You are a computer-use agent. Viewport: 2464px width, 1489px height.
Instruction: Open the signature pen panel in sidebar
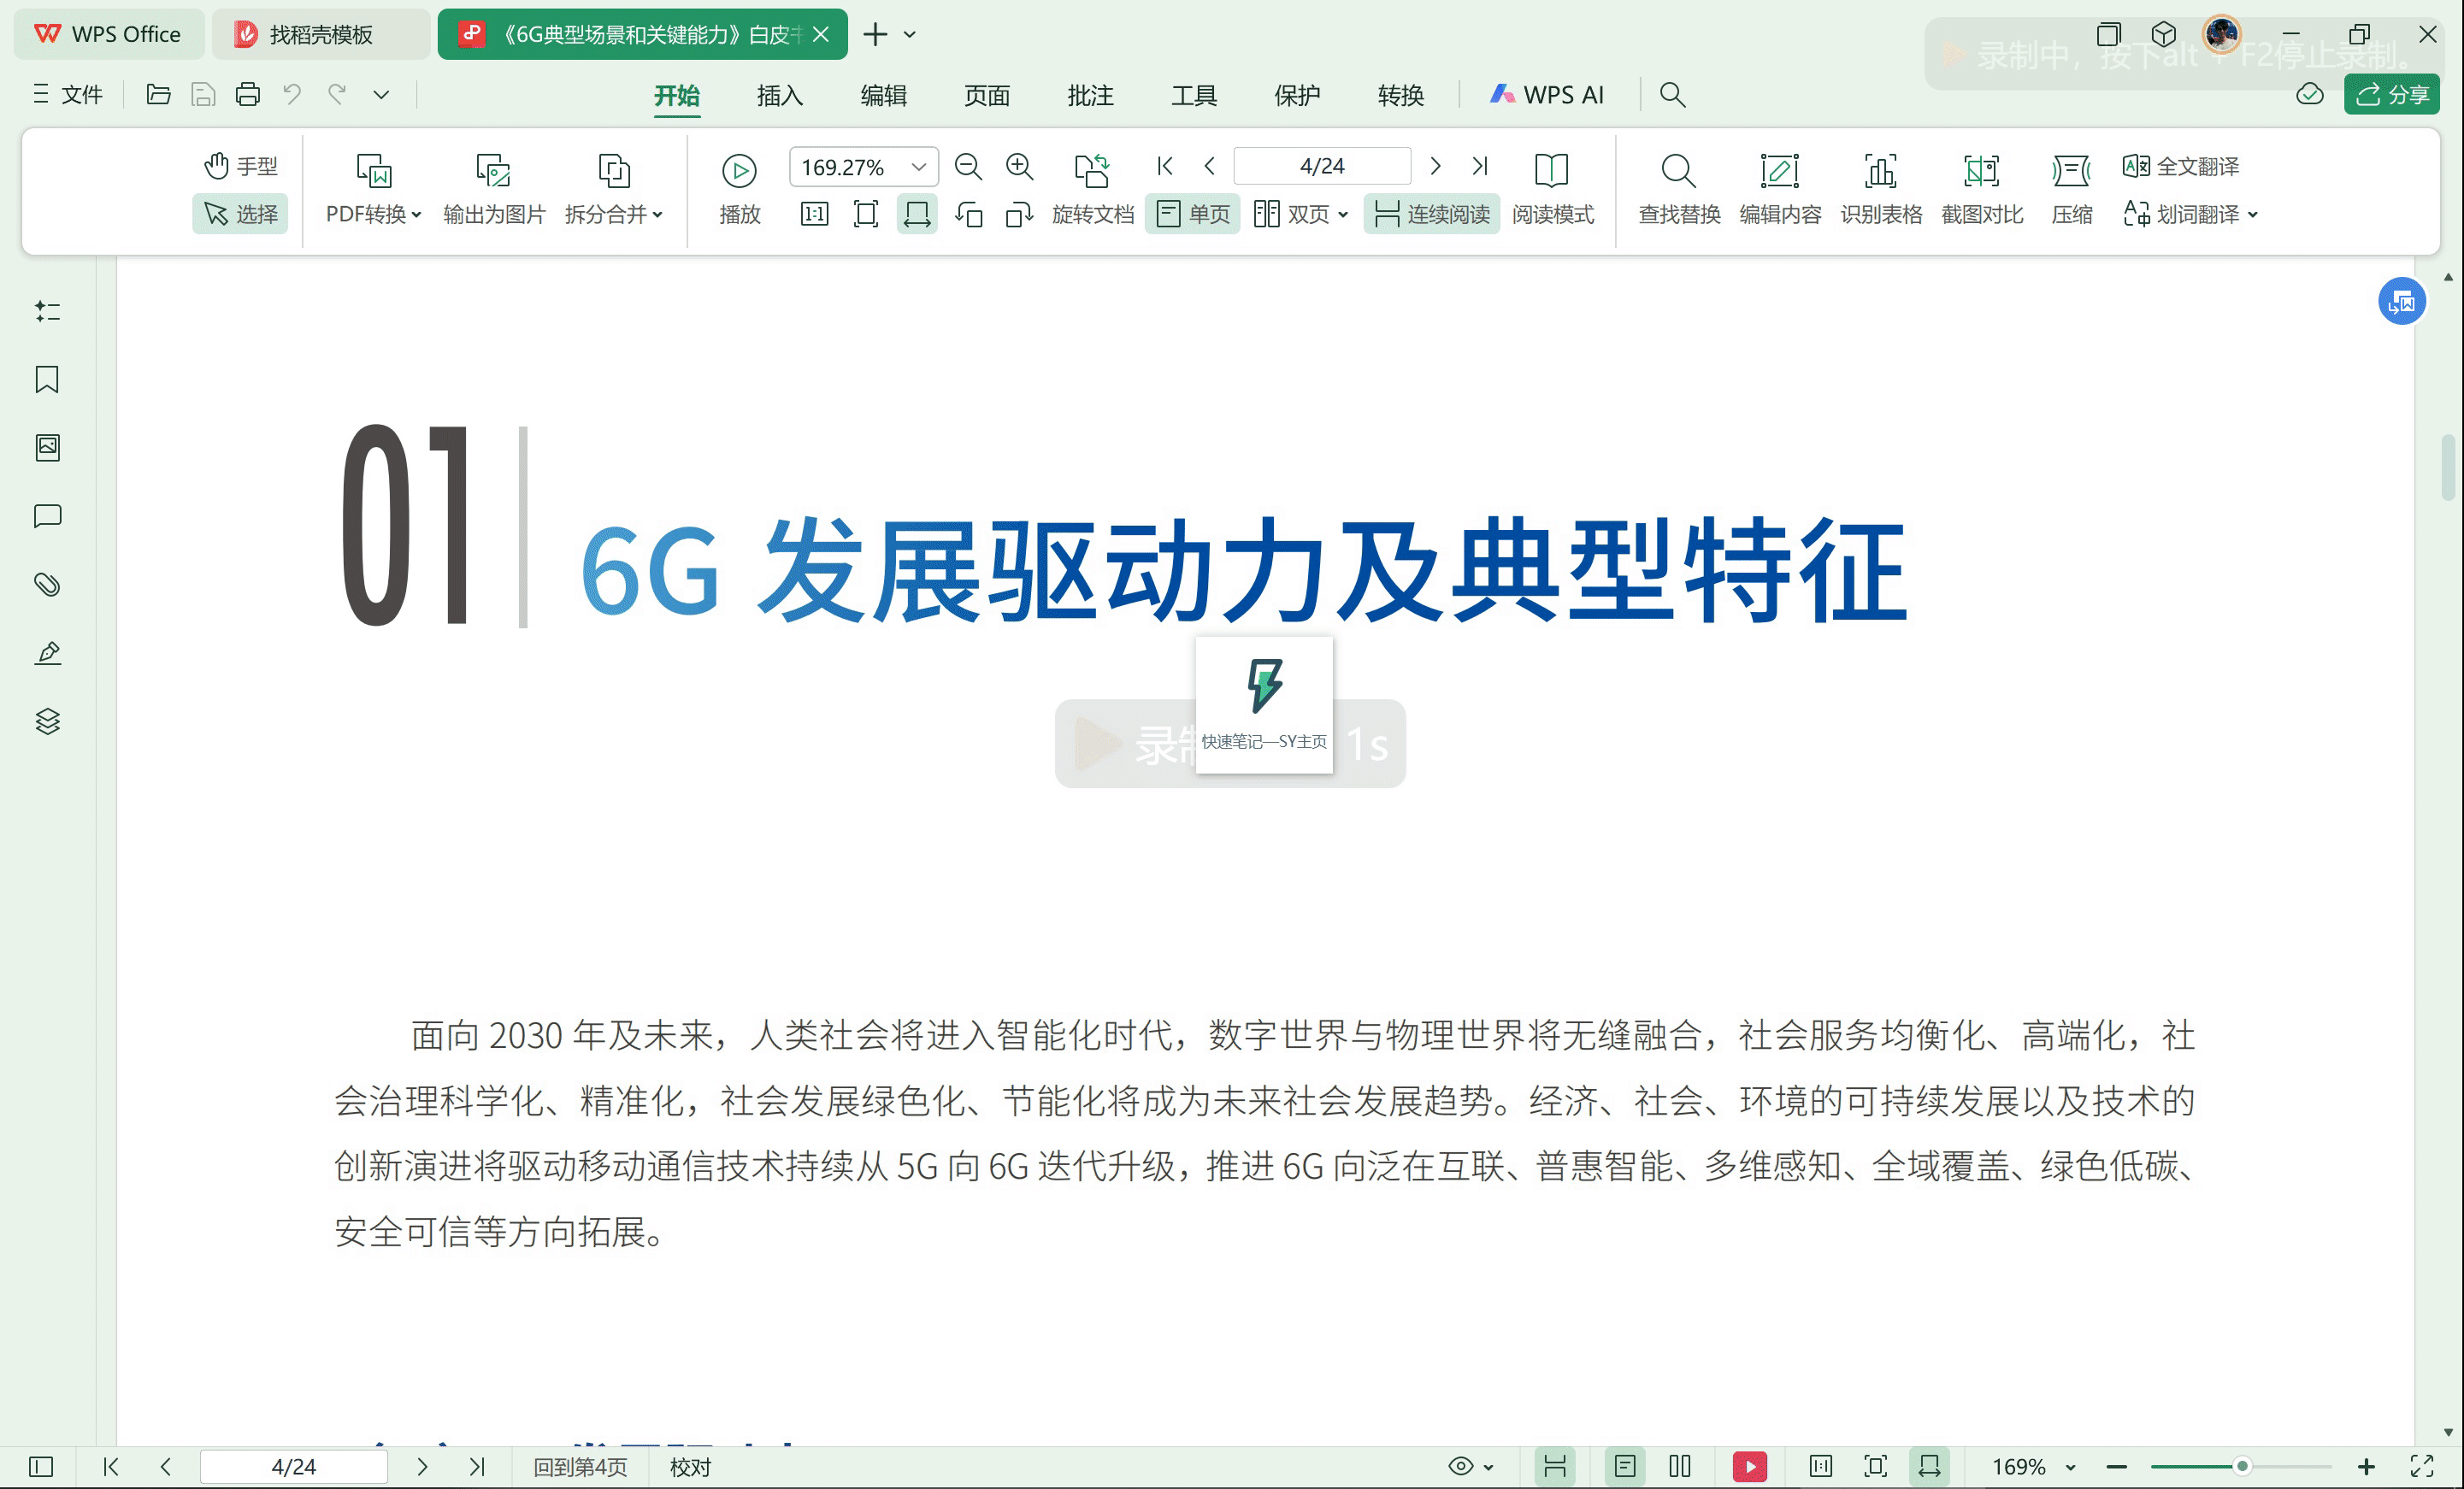coord(47,653)
